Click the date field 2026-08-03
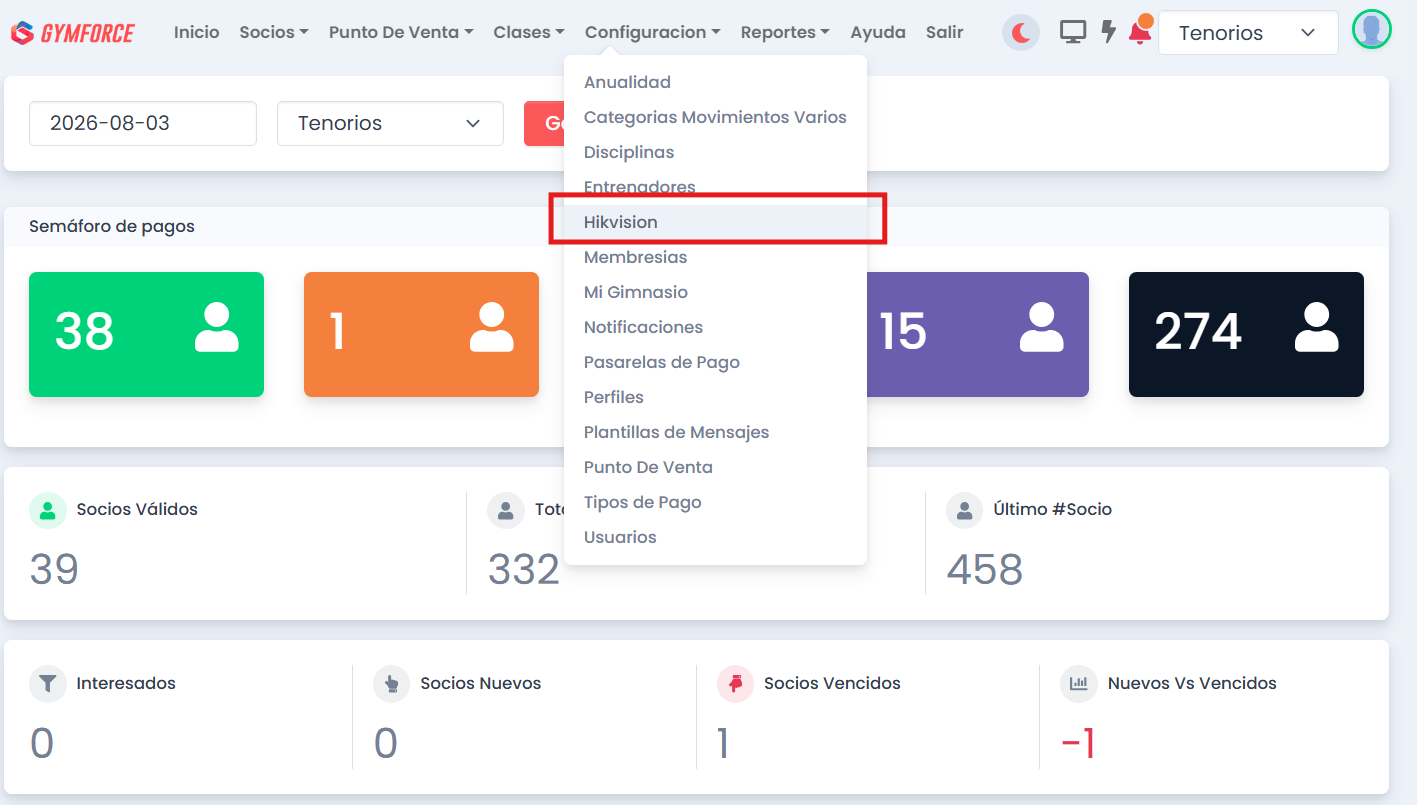Screen dimensions: 1417x805 [x=143, y=123]
